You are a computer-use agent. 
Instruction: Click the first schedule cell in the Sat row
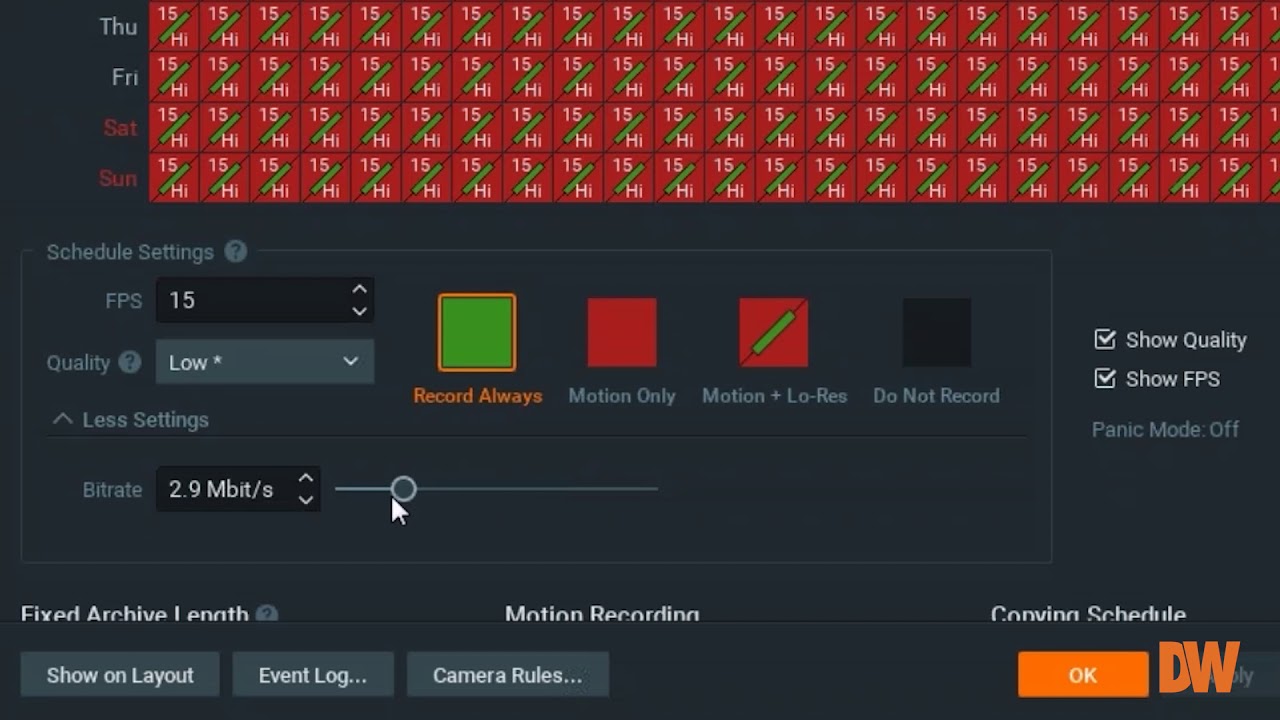(174, 127)
